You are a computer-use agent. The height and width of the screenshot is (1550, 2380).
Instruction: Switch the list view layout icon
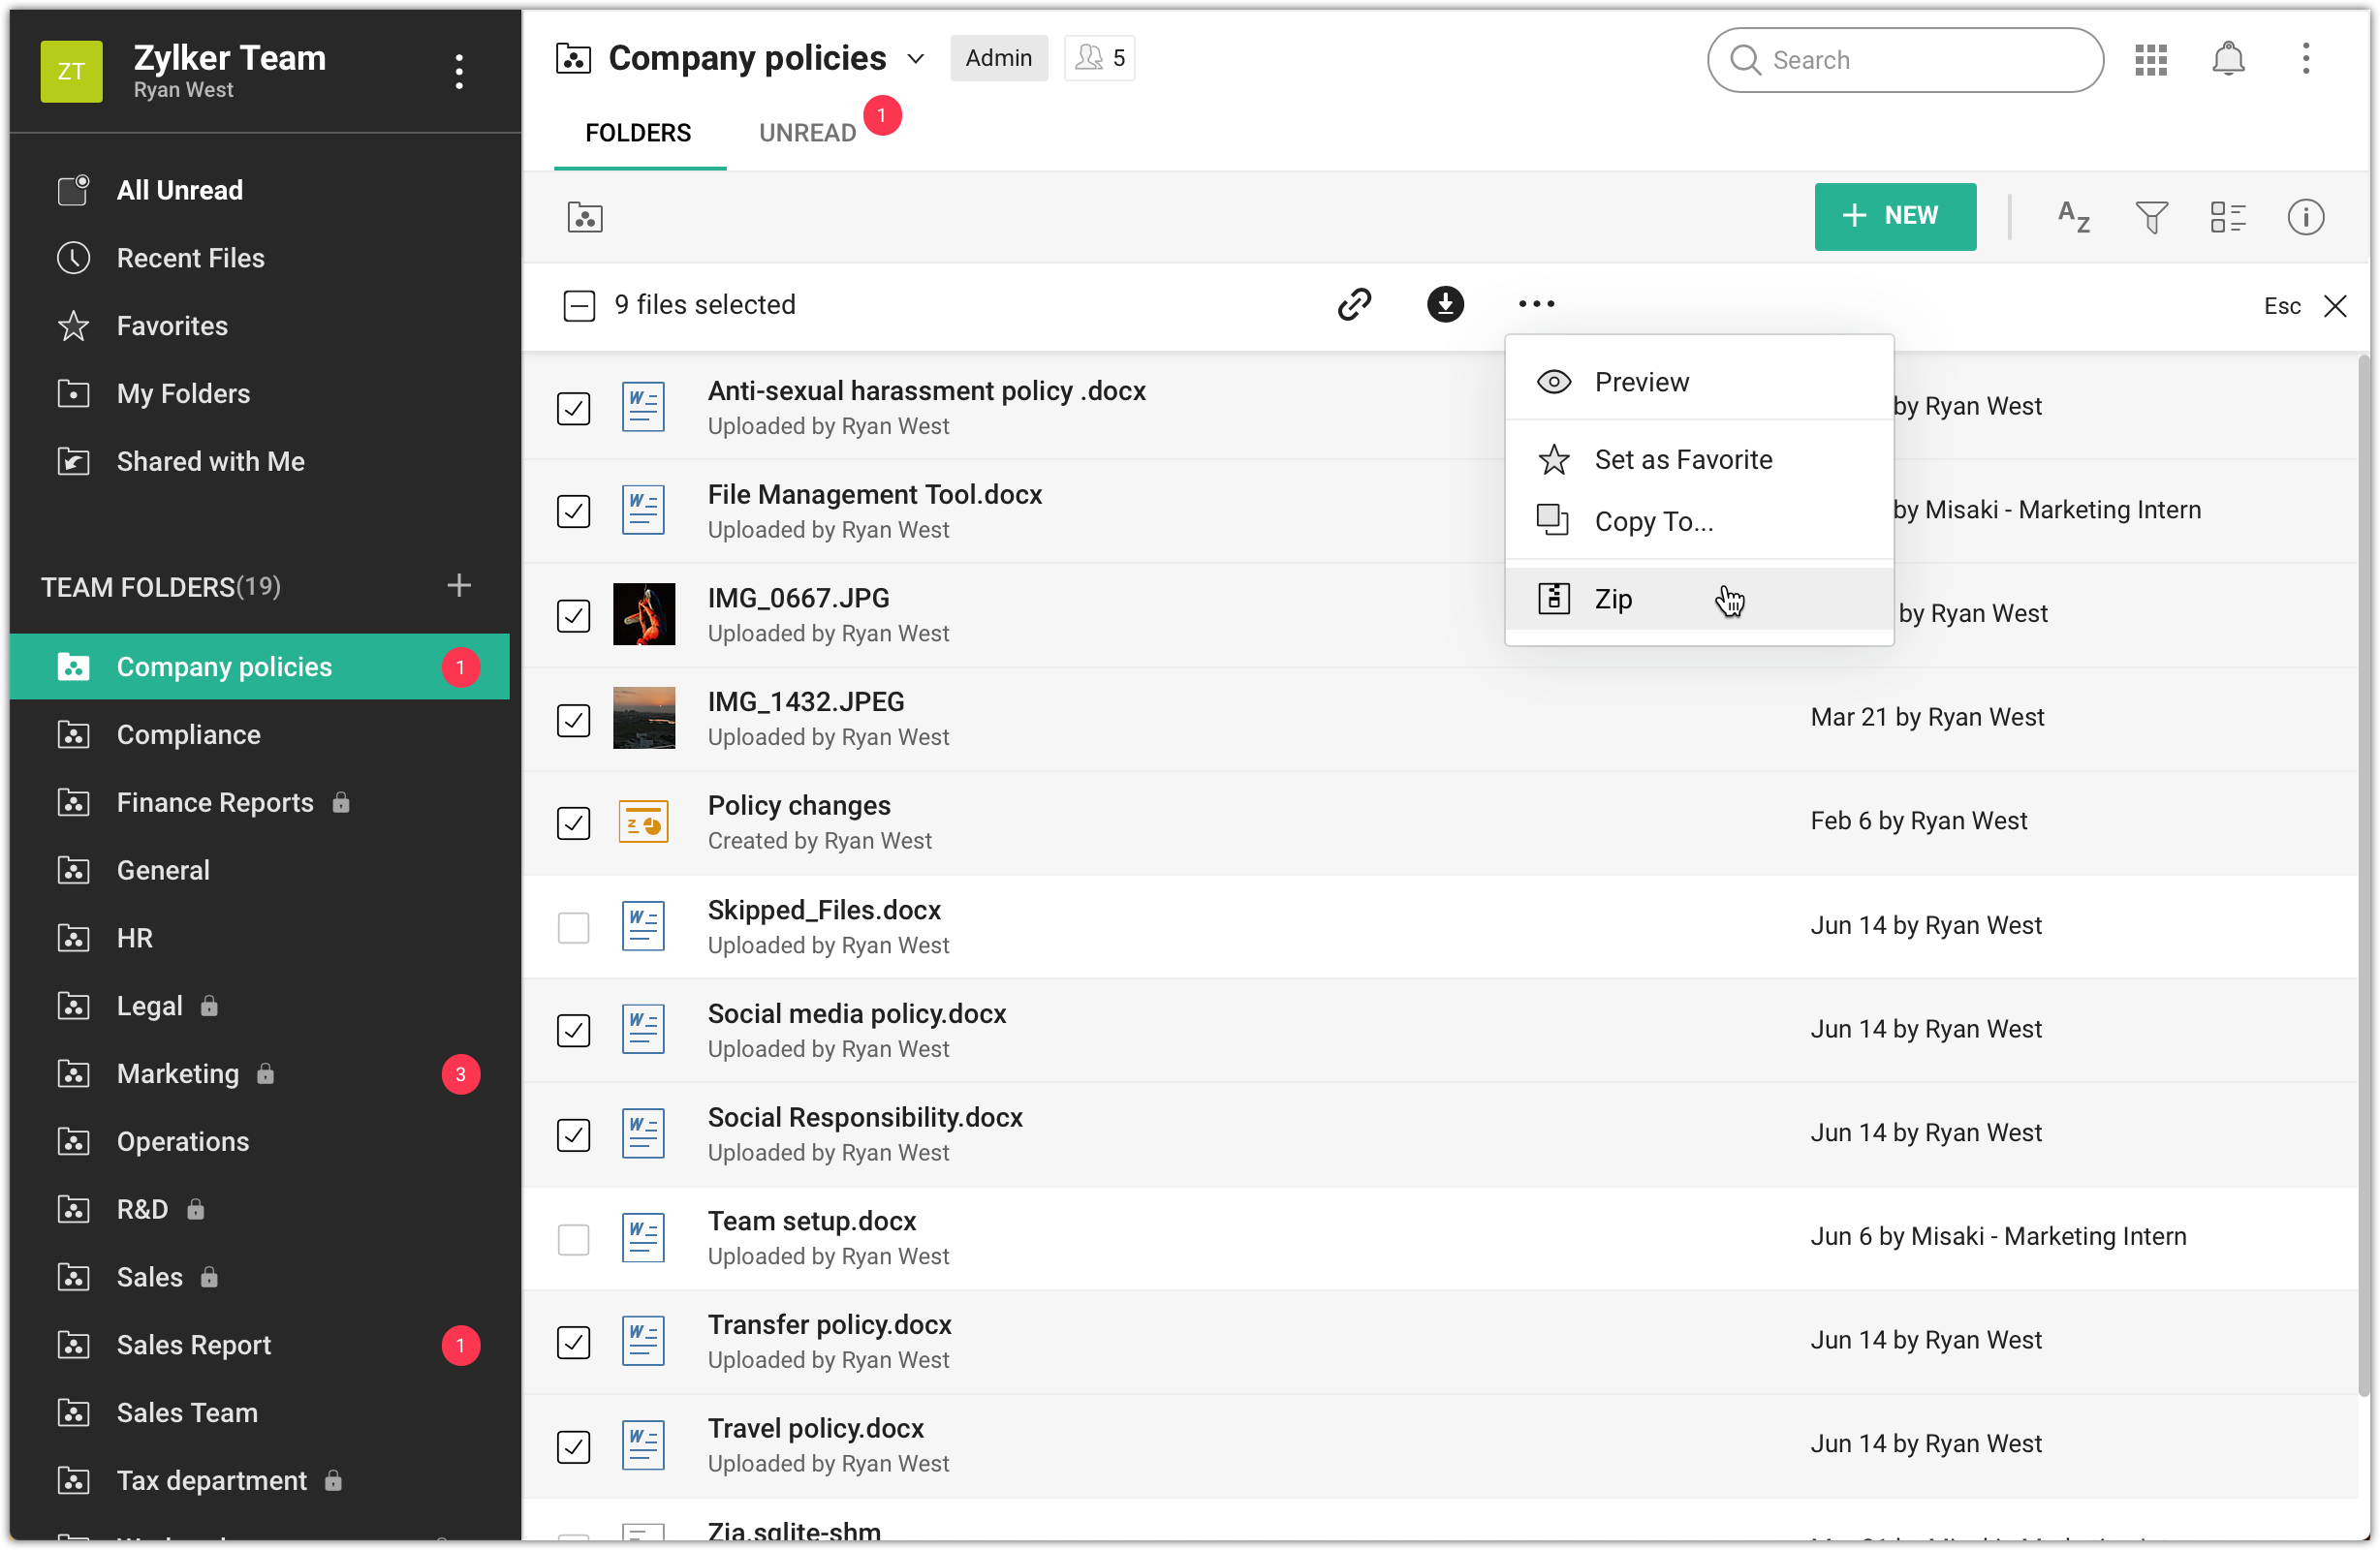pos(2228,217)
